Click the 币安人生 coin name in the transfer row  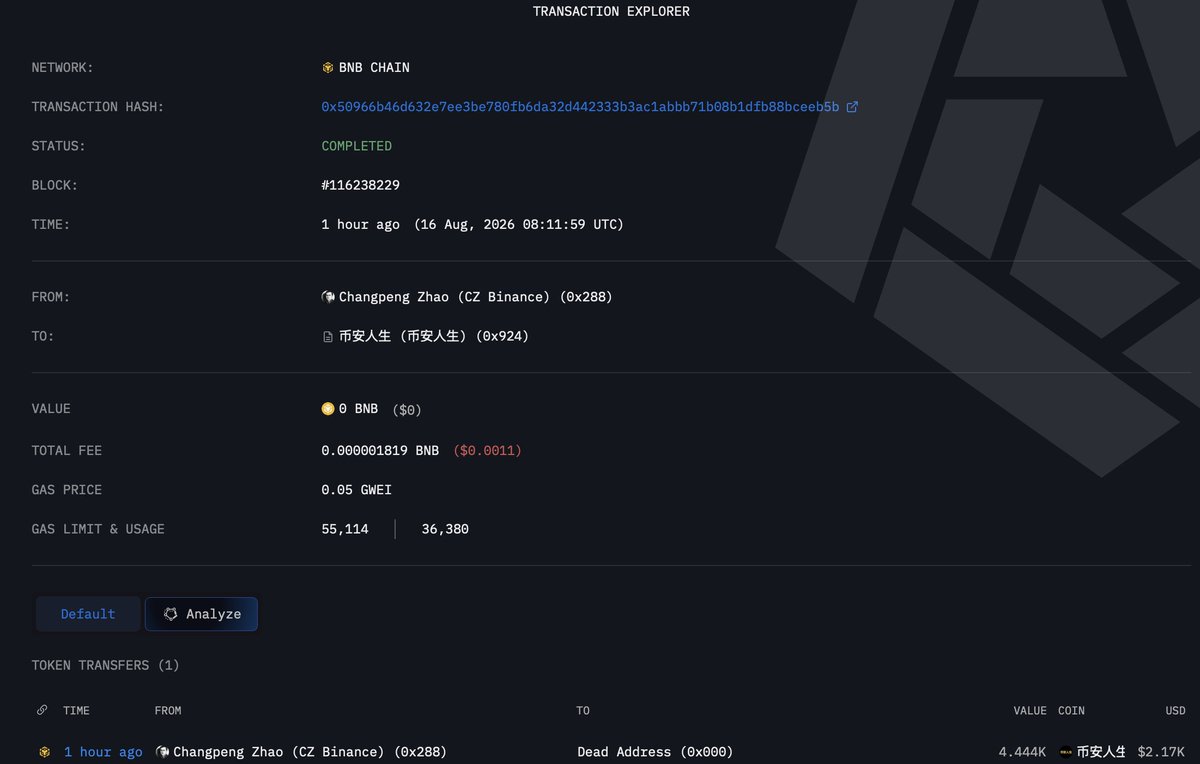1101,752
